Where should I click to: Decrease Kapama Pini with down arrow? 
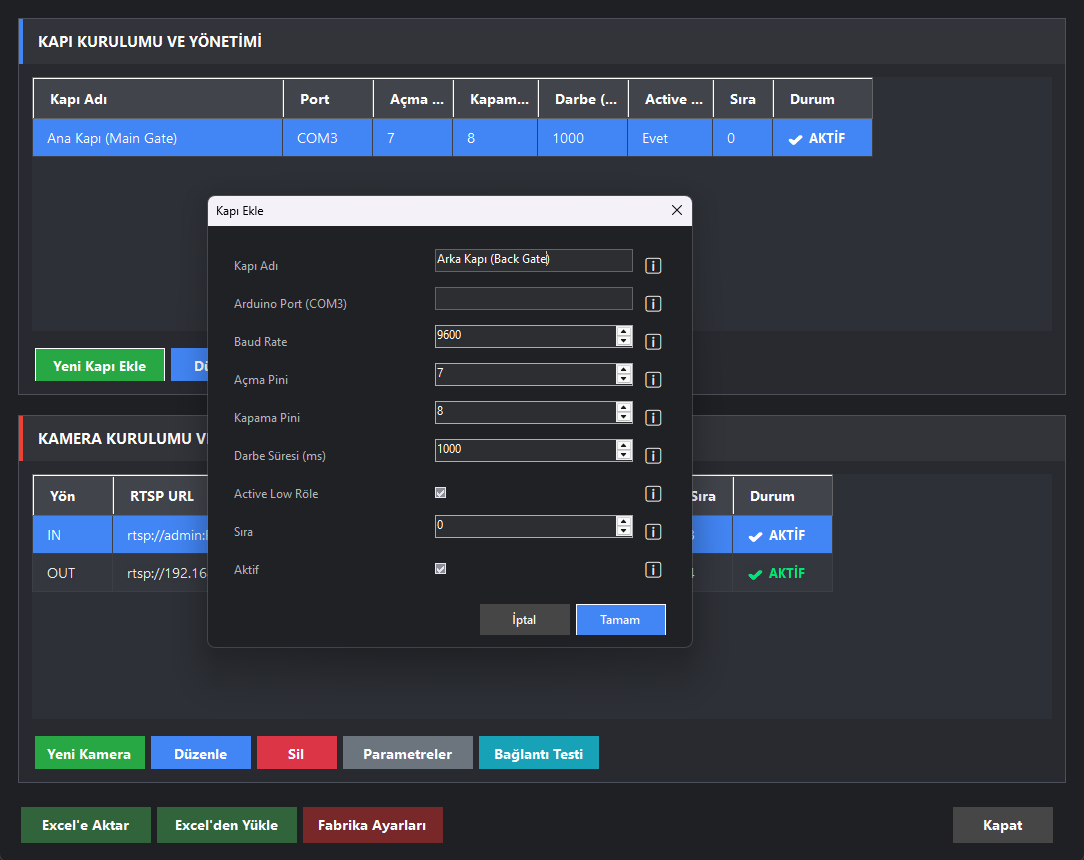click(x=624, y=417)
